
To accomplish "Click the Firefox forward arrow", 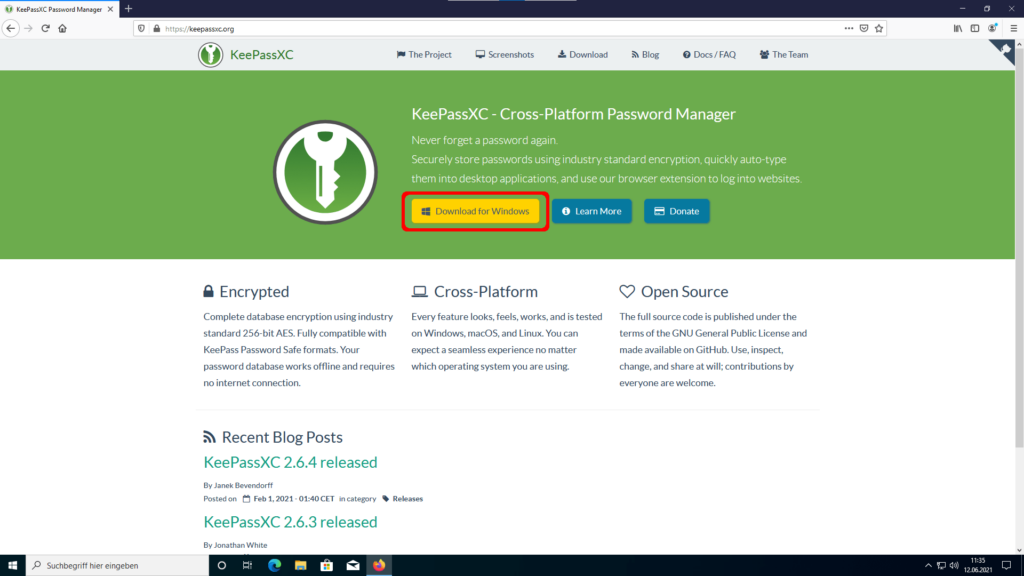I will (x=28, y=28).
